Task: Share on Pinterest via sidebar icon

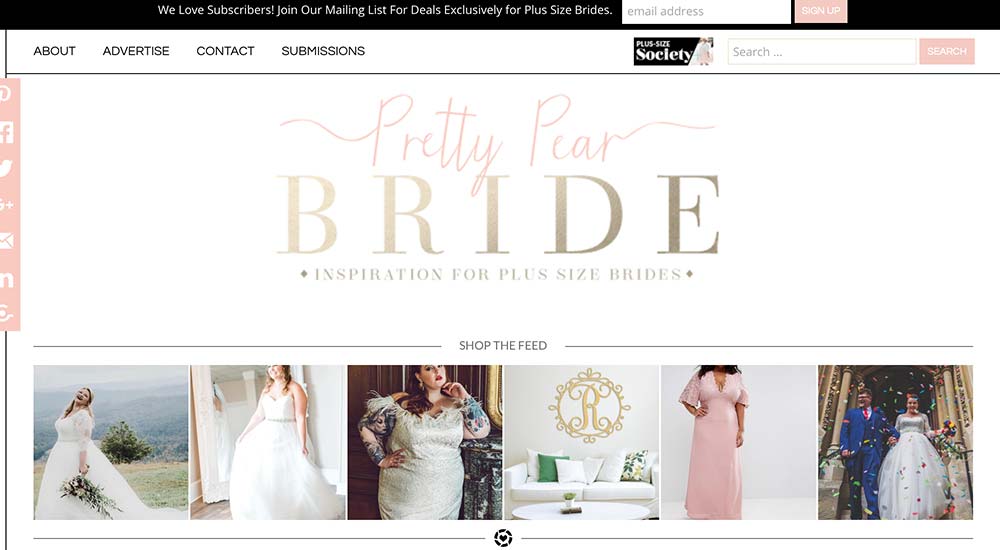Action: coord(6,94)
